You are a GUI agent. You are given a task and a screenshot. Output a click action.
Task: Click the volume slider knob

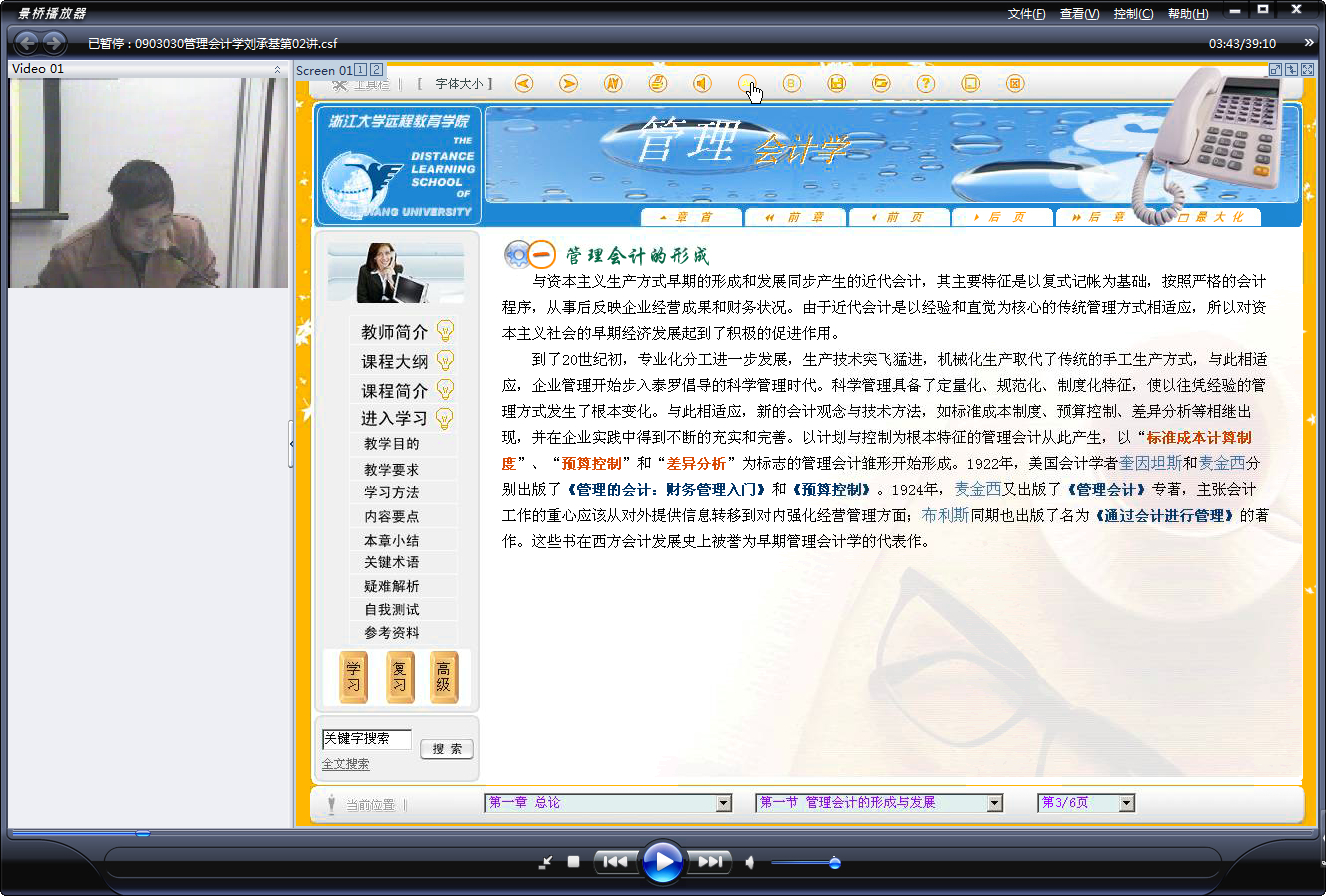[x=835, y=863]
